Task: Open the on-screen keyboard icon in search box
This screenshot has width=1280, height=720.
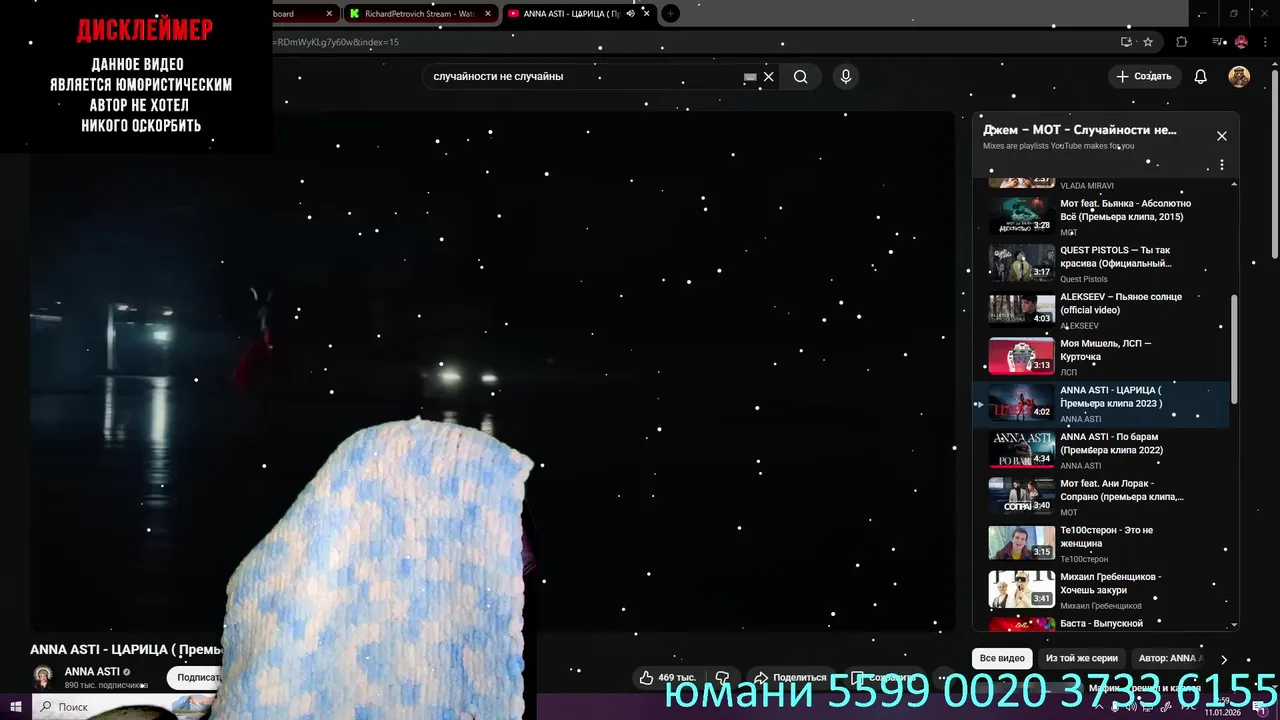Action: tap(750, 77)
